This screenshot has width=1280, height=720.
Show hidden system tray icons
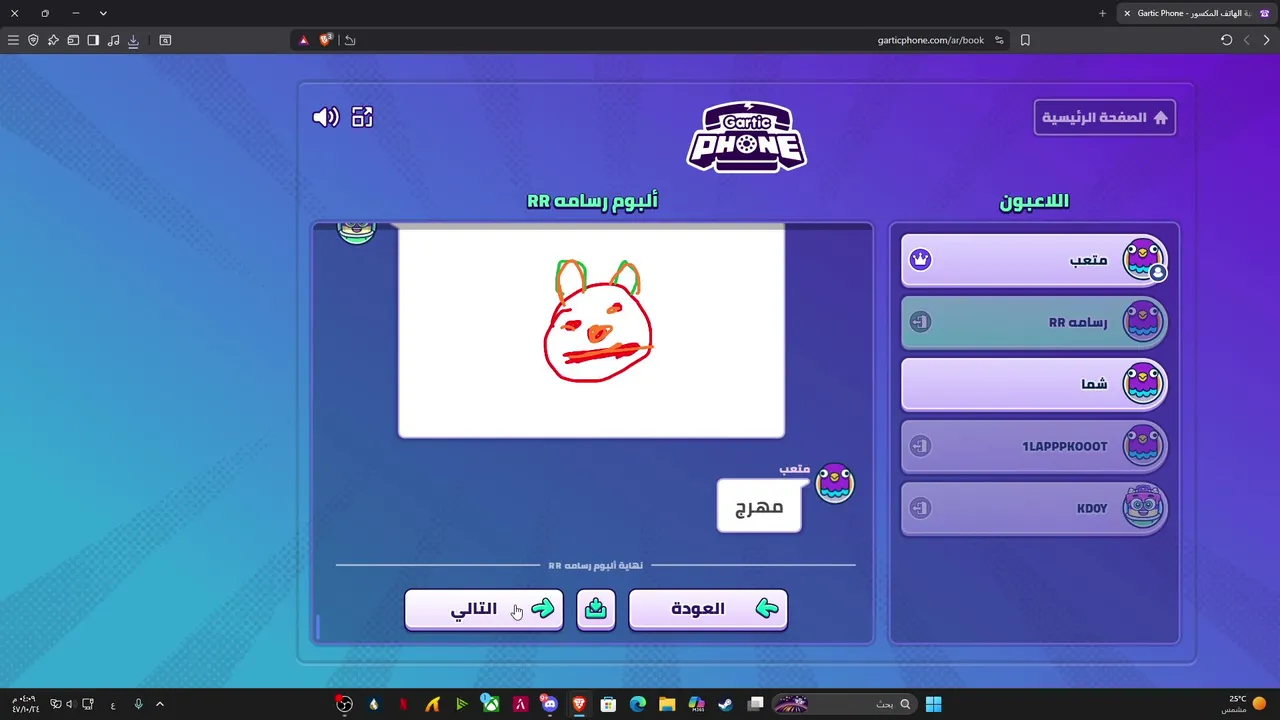(159, 704)
